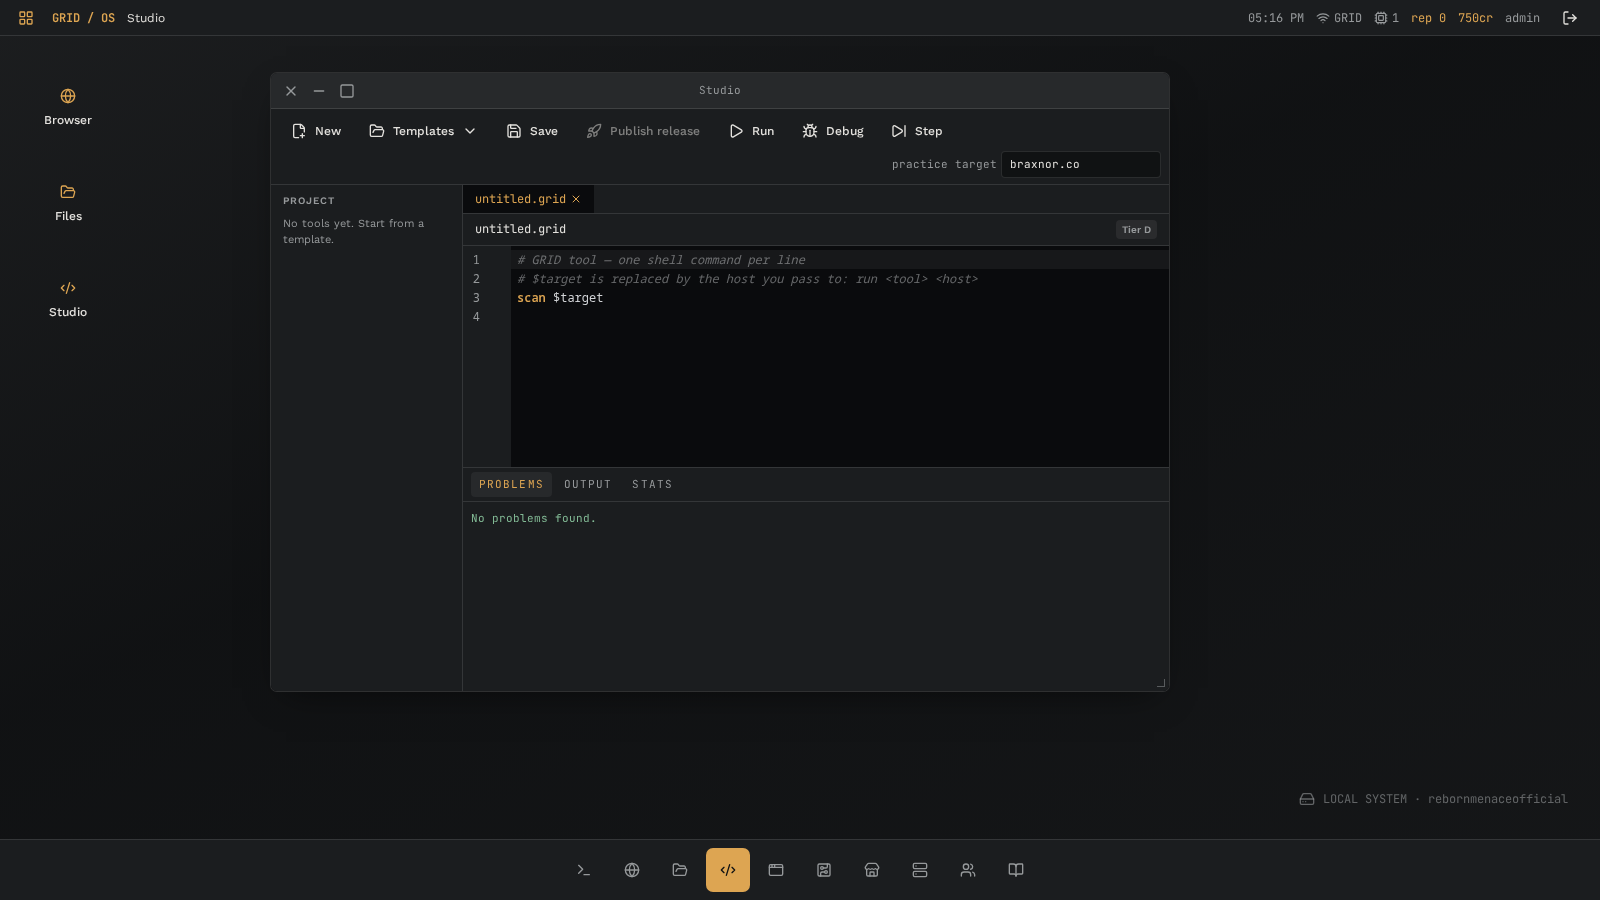Start Debug with the bug button

[x=833, y=131]
